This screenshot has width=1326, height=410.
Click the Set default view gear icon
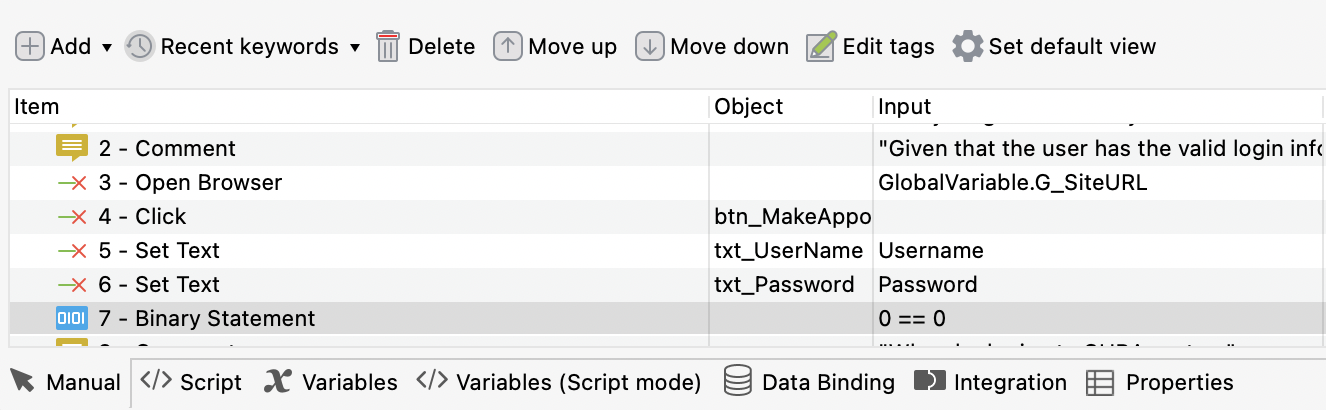pyautogui.click(x=967, y=47)
